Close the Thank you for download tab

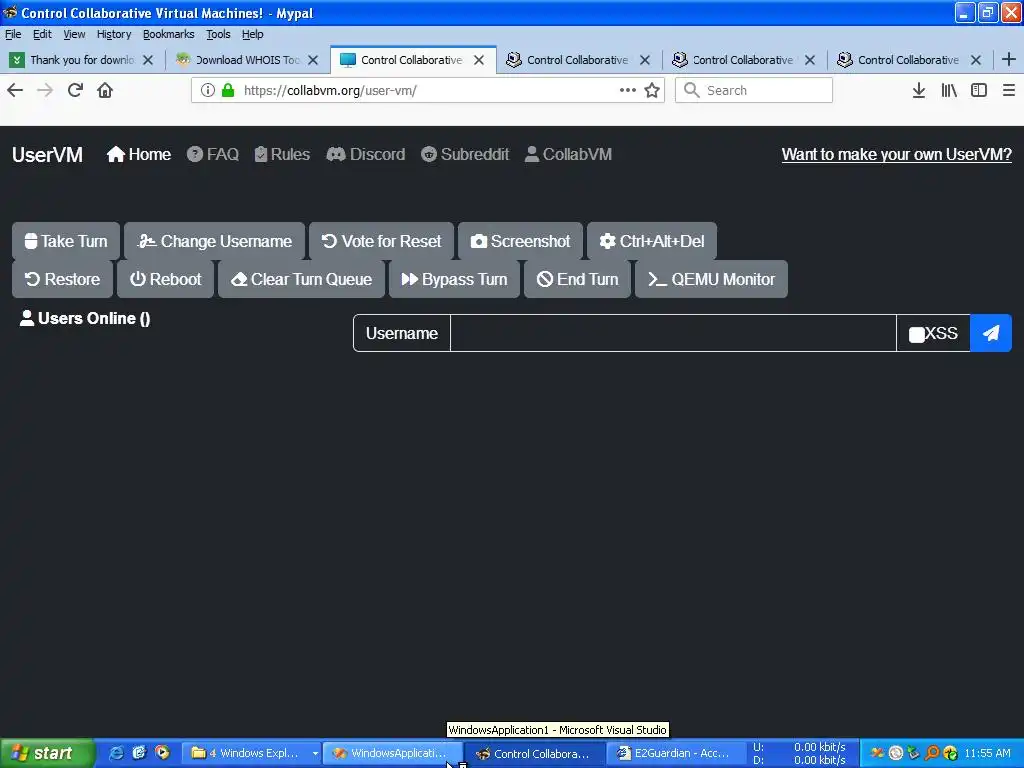point(148,60)
